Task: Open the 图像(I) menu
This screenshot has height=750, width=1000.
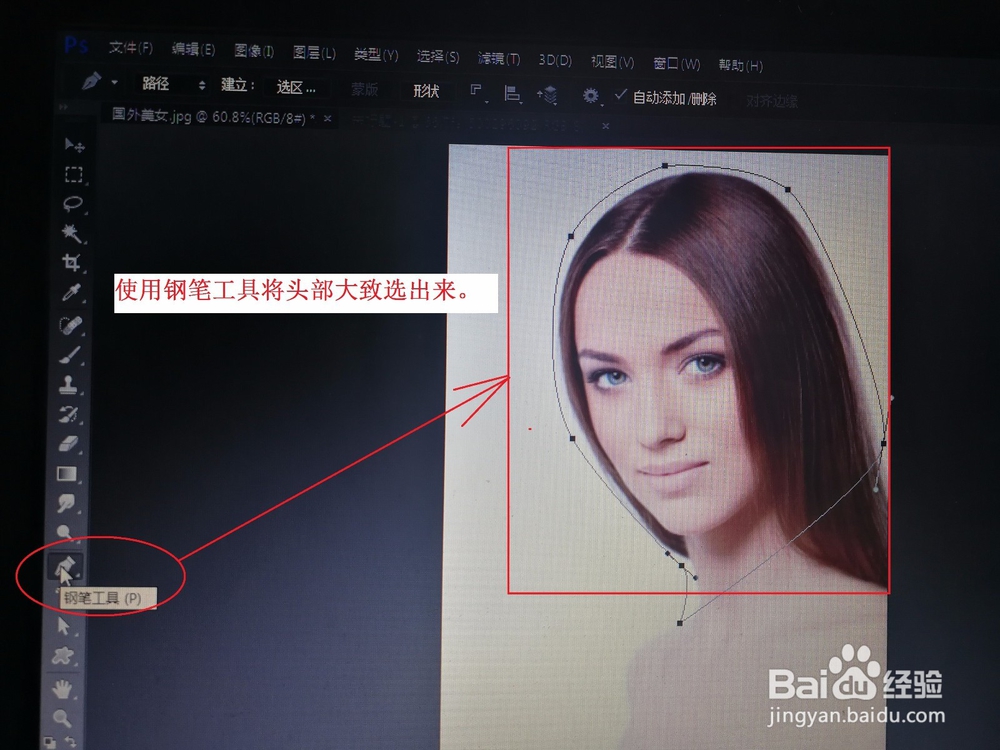Action: (x=254, y=51)
